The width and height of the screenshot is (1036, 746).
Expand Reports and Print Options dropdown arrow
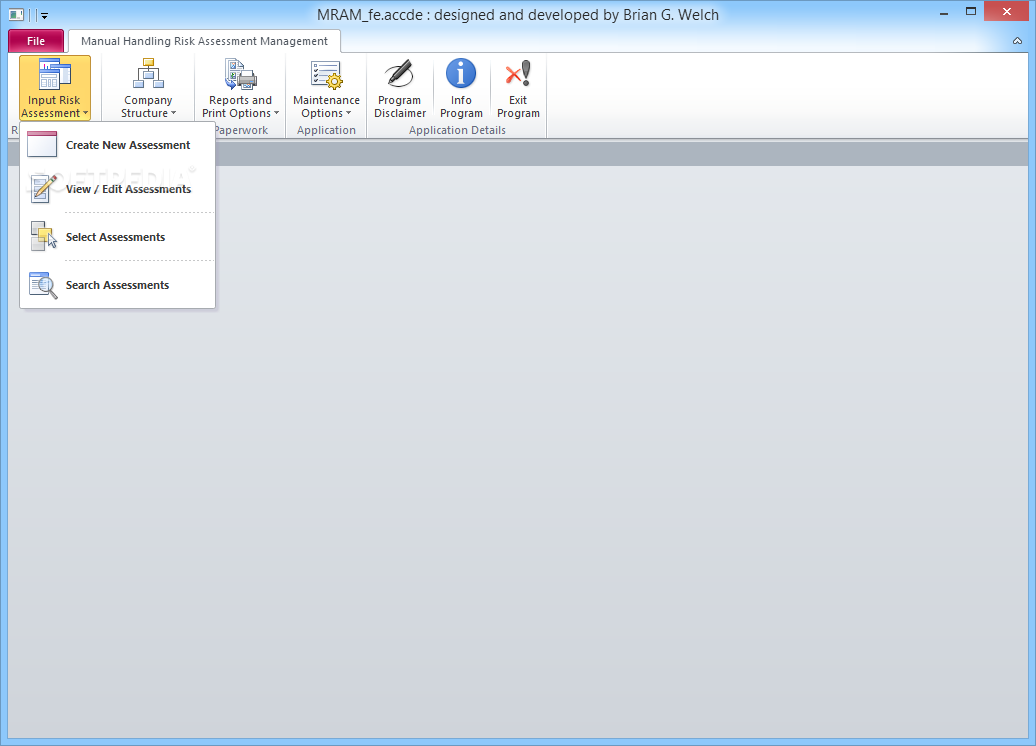click(276, 114)
